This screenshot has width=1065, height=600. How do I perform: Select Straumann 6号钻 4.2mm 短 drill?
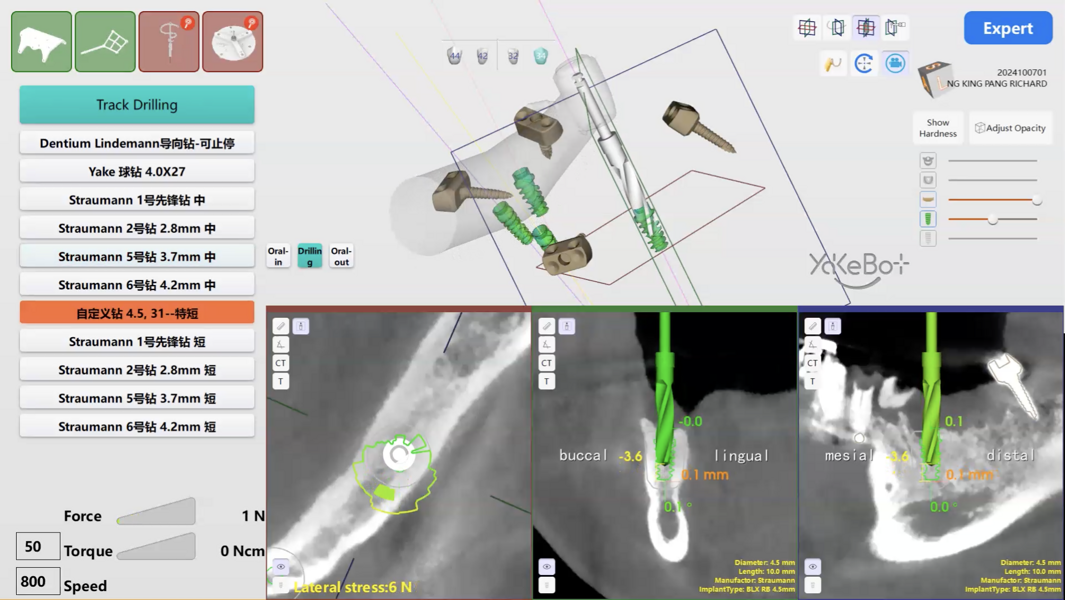coord(137,426)
